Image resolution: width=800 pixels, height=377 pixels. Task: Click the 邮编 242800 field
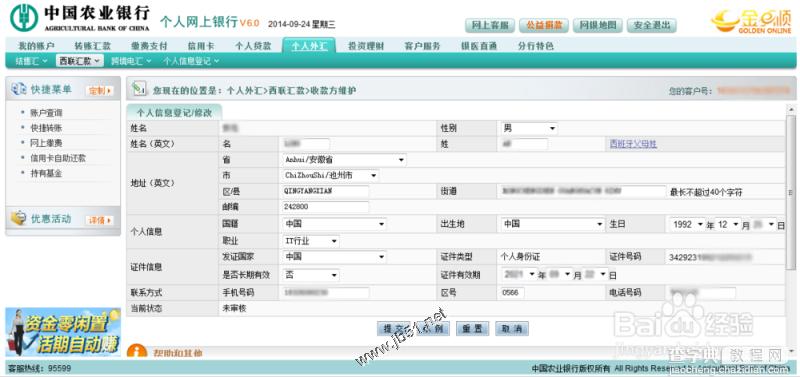(326, 207)
